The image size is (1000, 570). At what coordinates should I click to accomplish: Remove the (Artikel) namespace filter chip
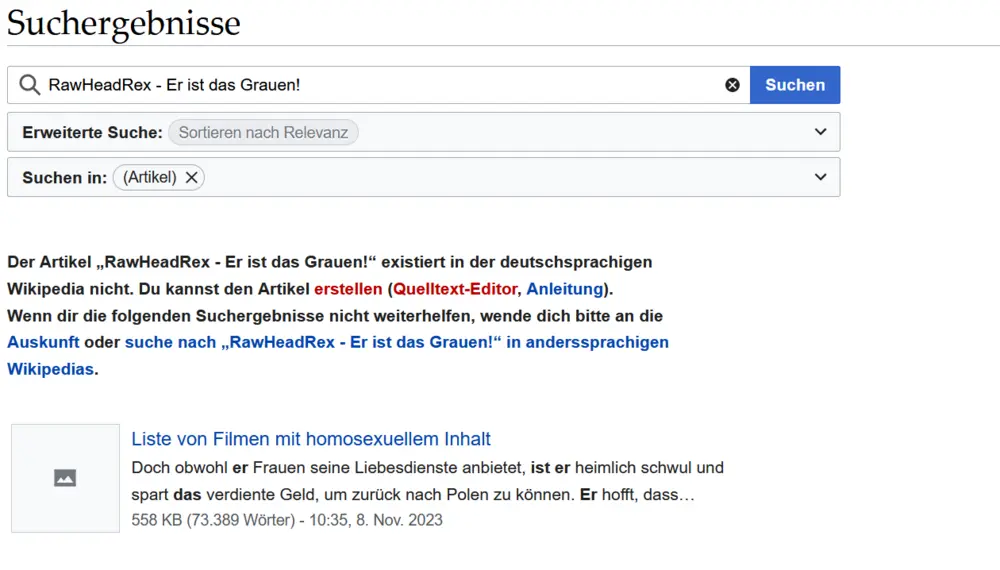[192, 177]
